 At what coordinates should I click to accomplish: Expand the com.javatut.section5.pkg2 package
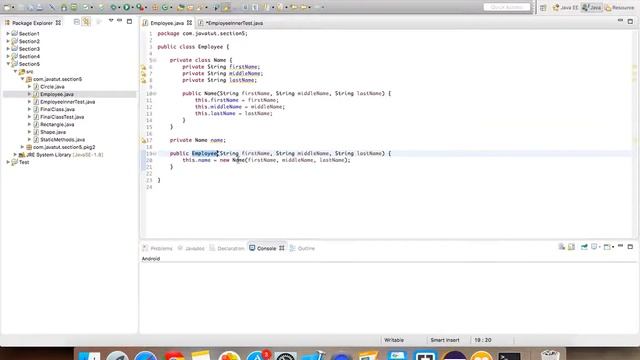pos(22,147)
